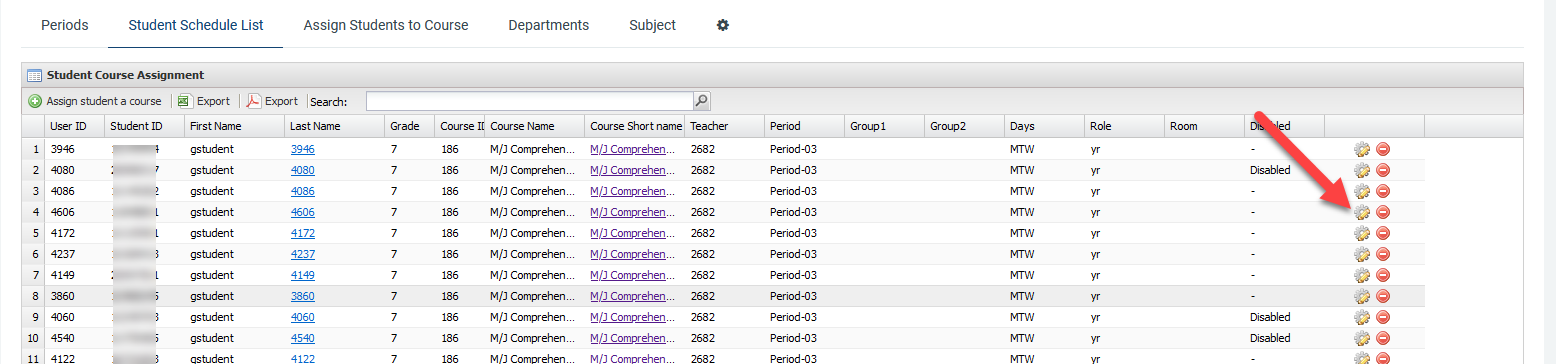Viewport: 1556px width, 364px height.
Task: Switch to the Periods tab
Action: coord(65,25)
